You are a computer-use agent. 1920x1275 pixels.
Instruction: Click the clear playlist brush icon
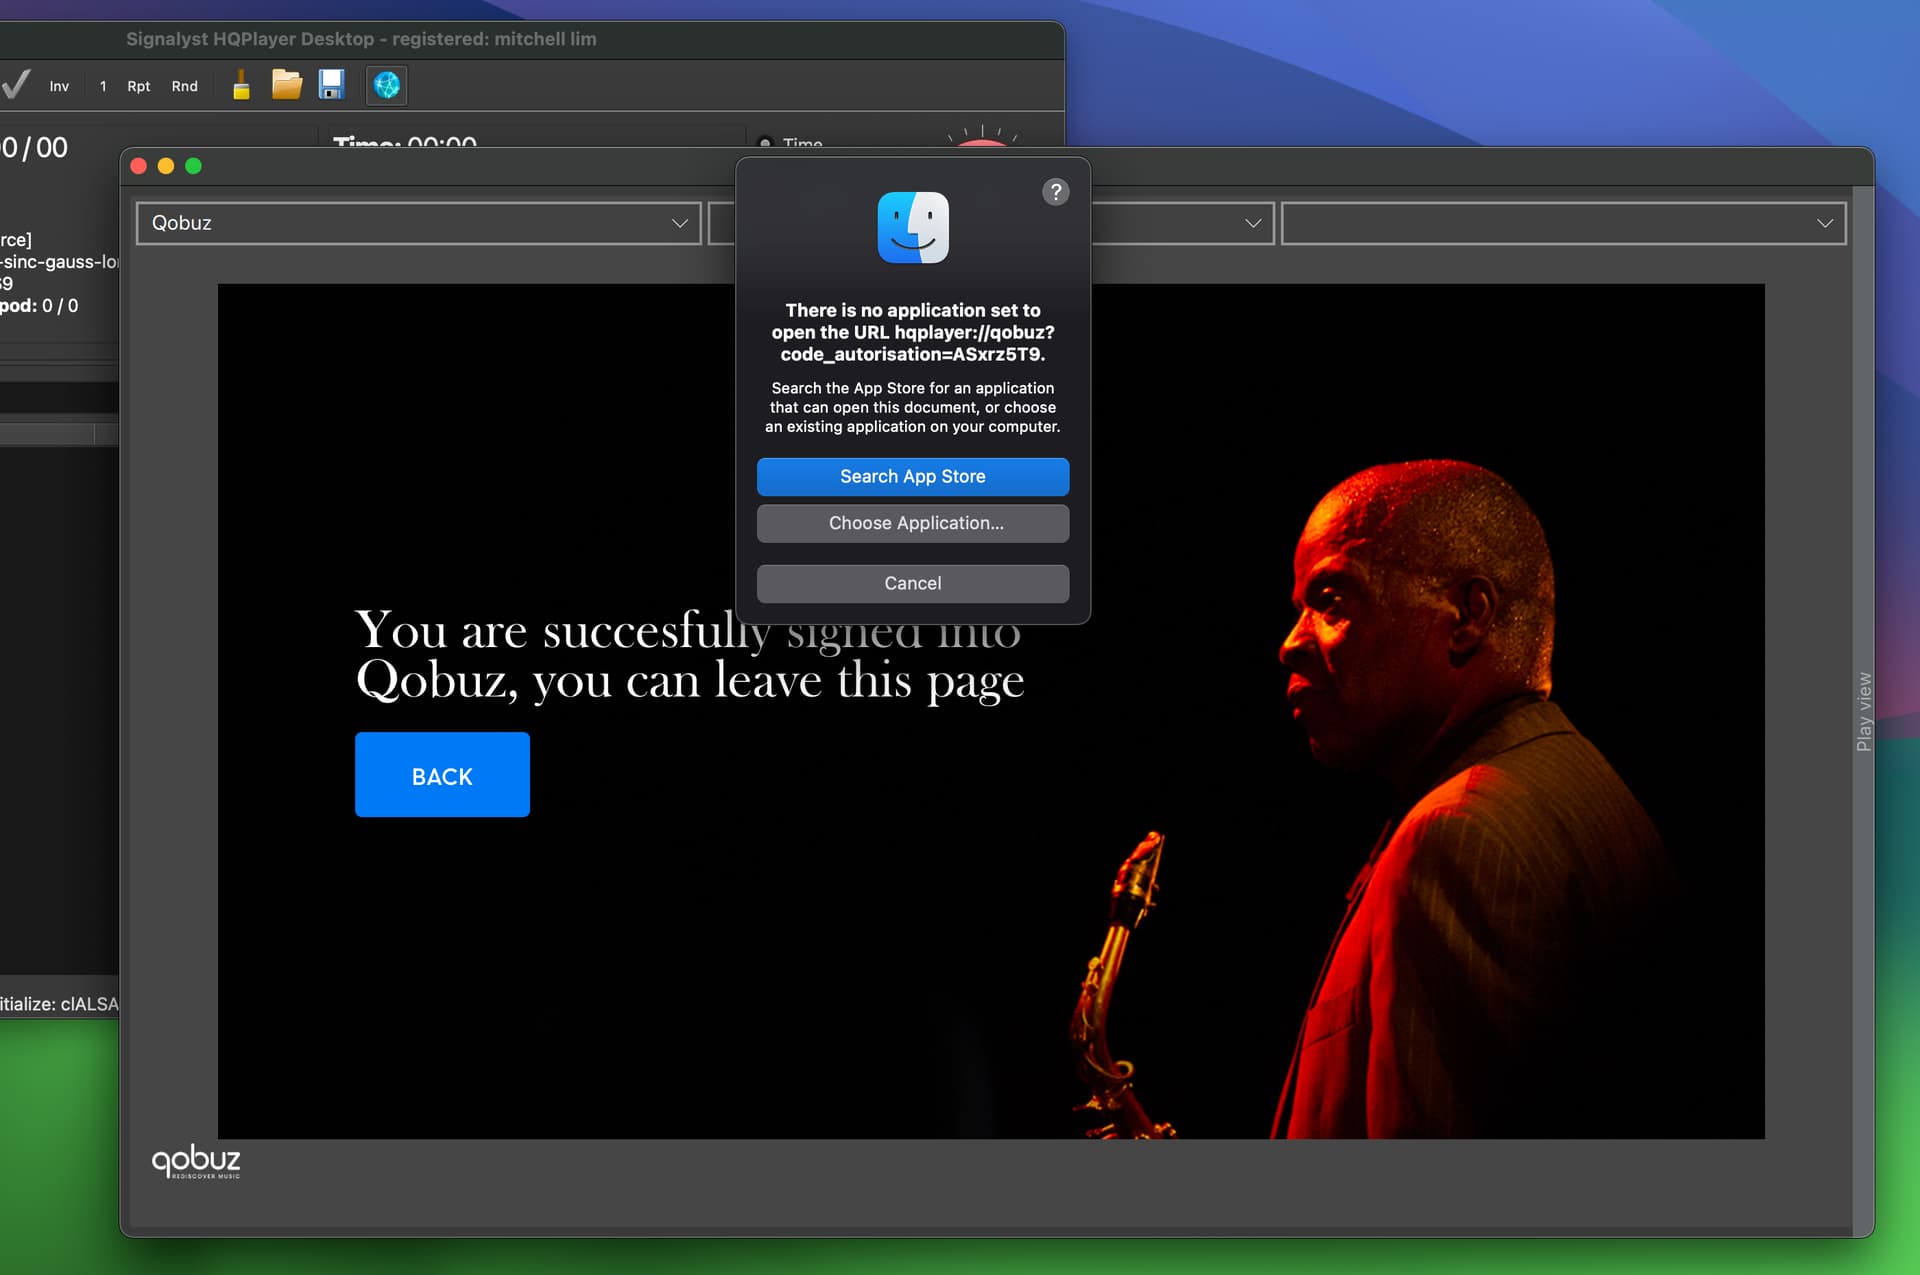click(241, 85)
